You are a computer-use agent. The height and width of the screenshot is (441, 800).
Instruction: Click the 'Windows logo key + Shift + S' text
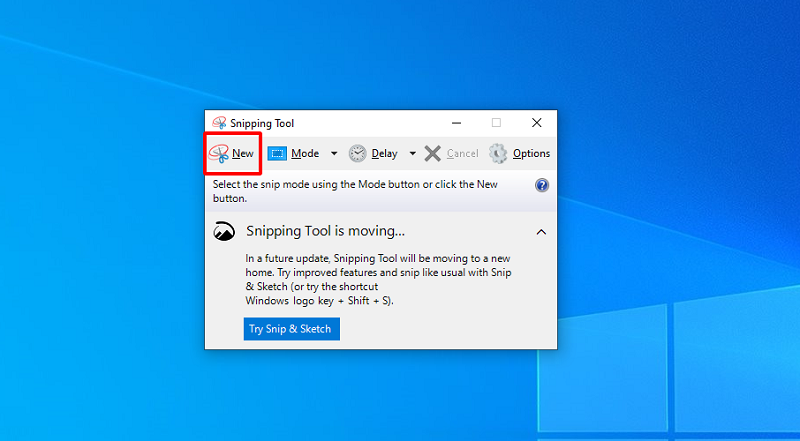[x=319, y=301]
